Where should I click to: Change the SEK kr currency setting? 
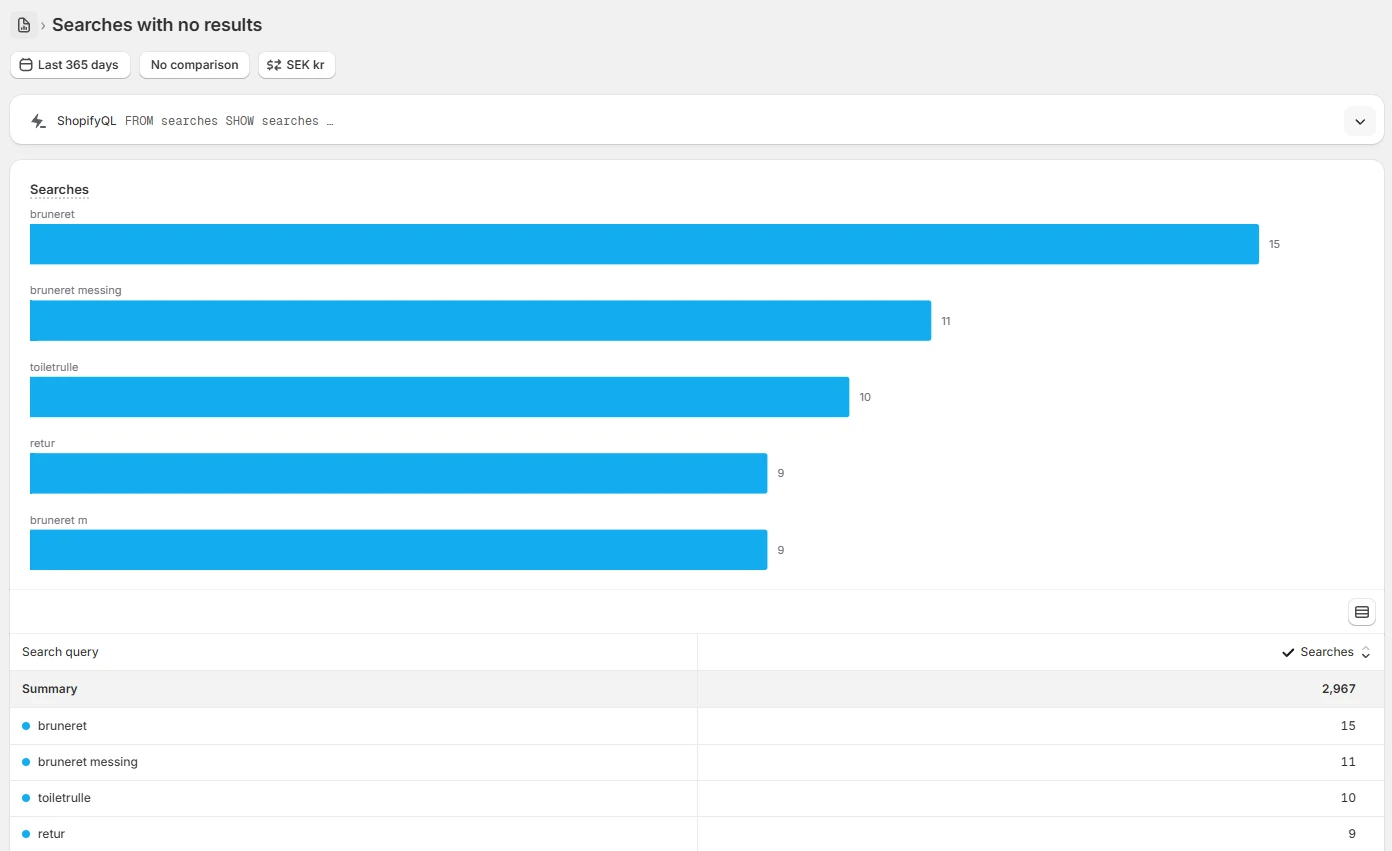[297, 65]
